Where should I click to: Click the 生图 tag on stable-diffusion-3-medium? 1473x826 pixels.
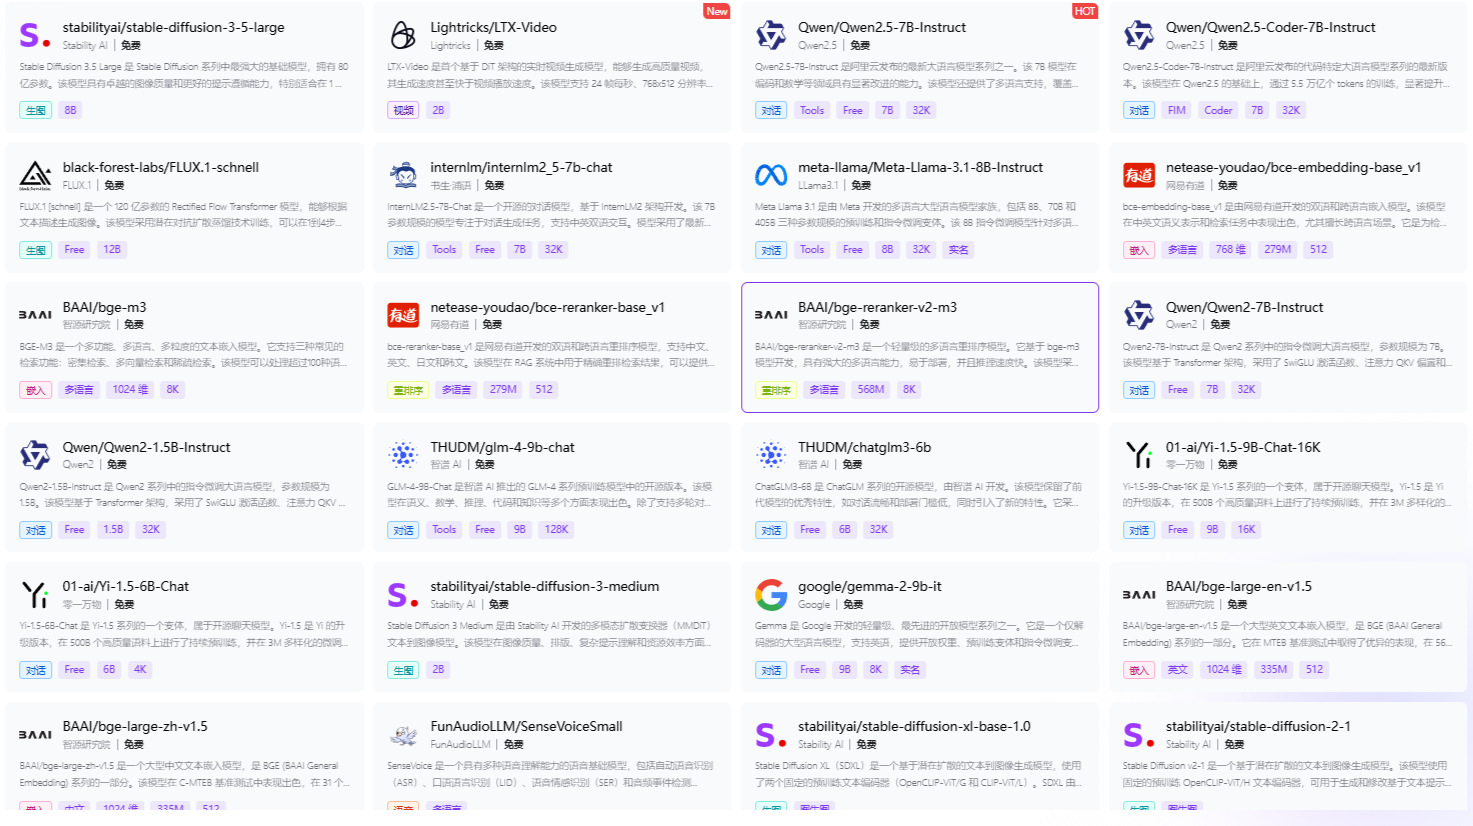(x=403, y=669)
